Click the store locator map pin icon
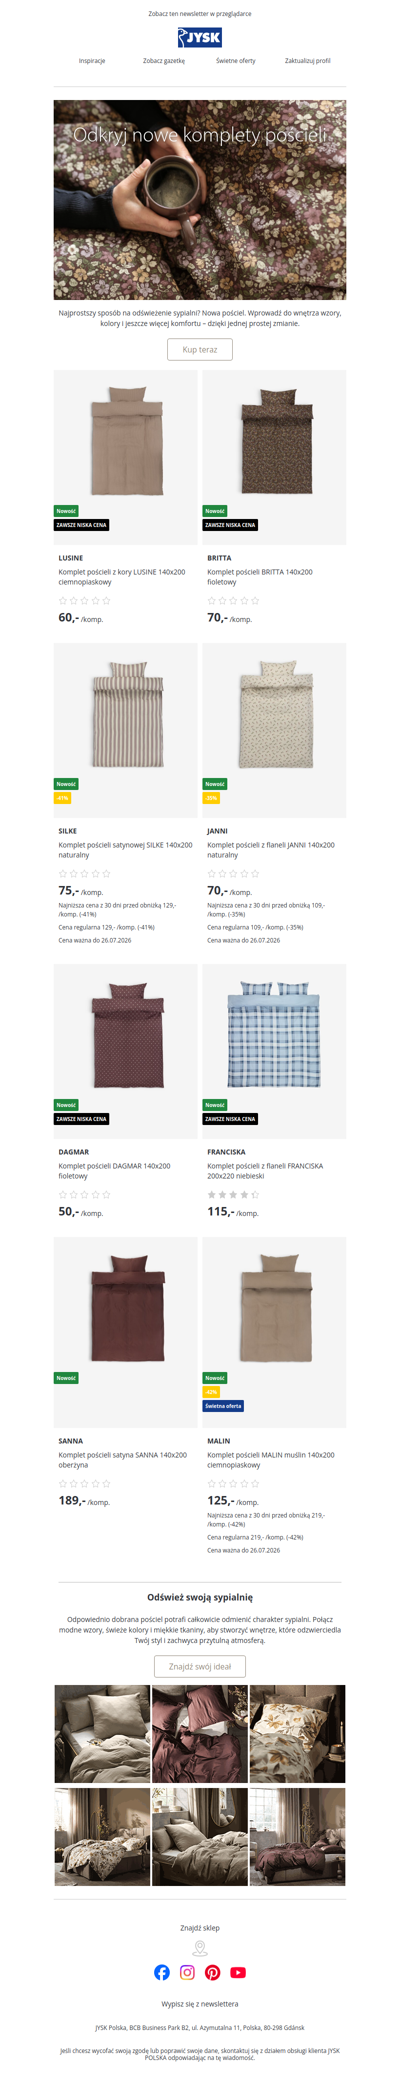This screenshot has width=400, height=2080. click(200, 1948)
